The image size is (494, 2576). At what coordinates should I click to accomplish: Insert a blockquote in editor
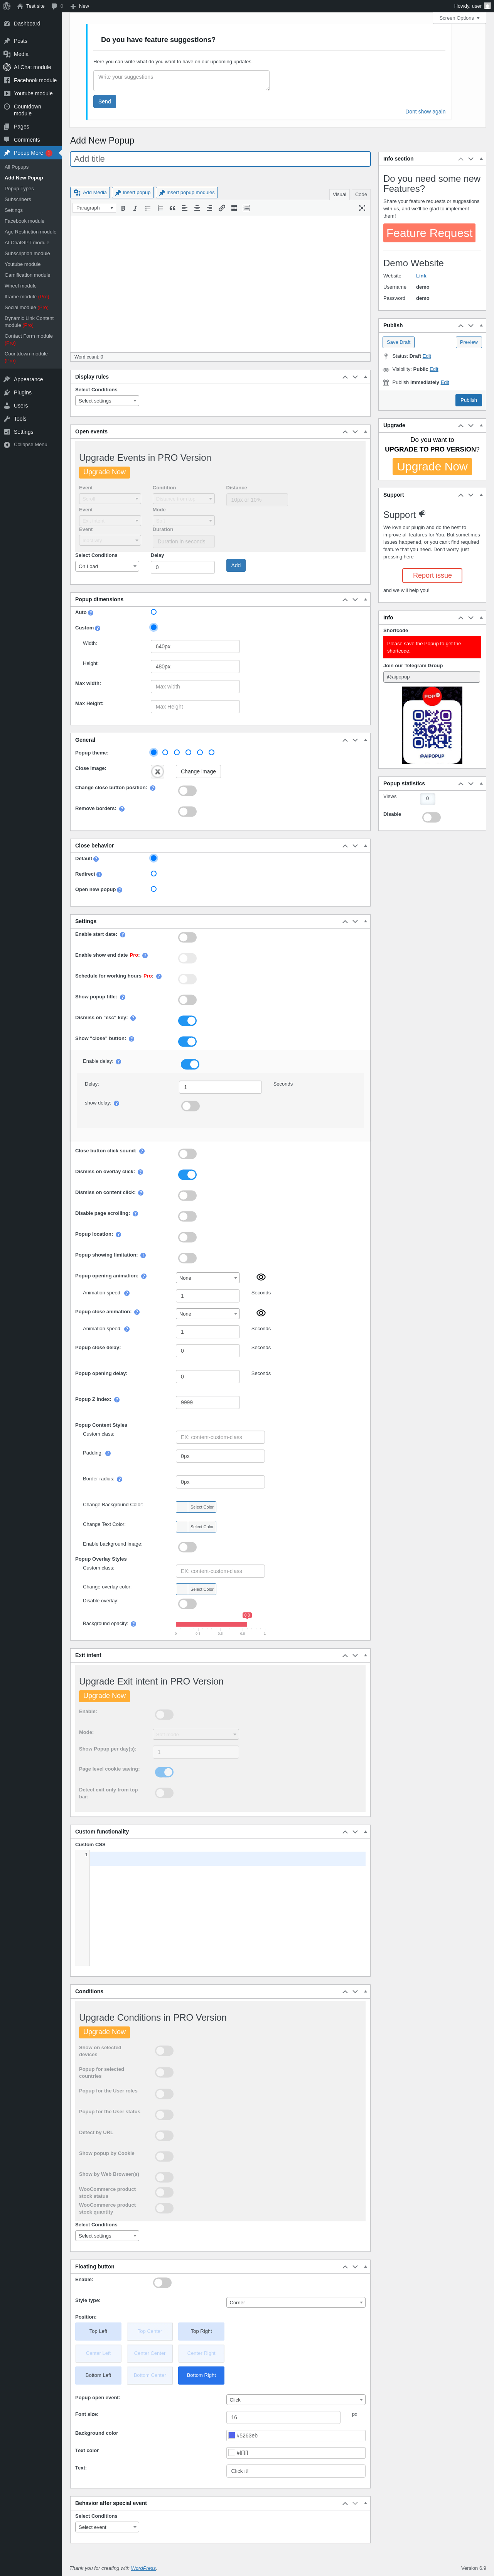pyautogui.click(x=172, y=208)
